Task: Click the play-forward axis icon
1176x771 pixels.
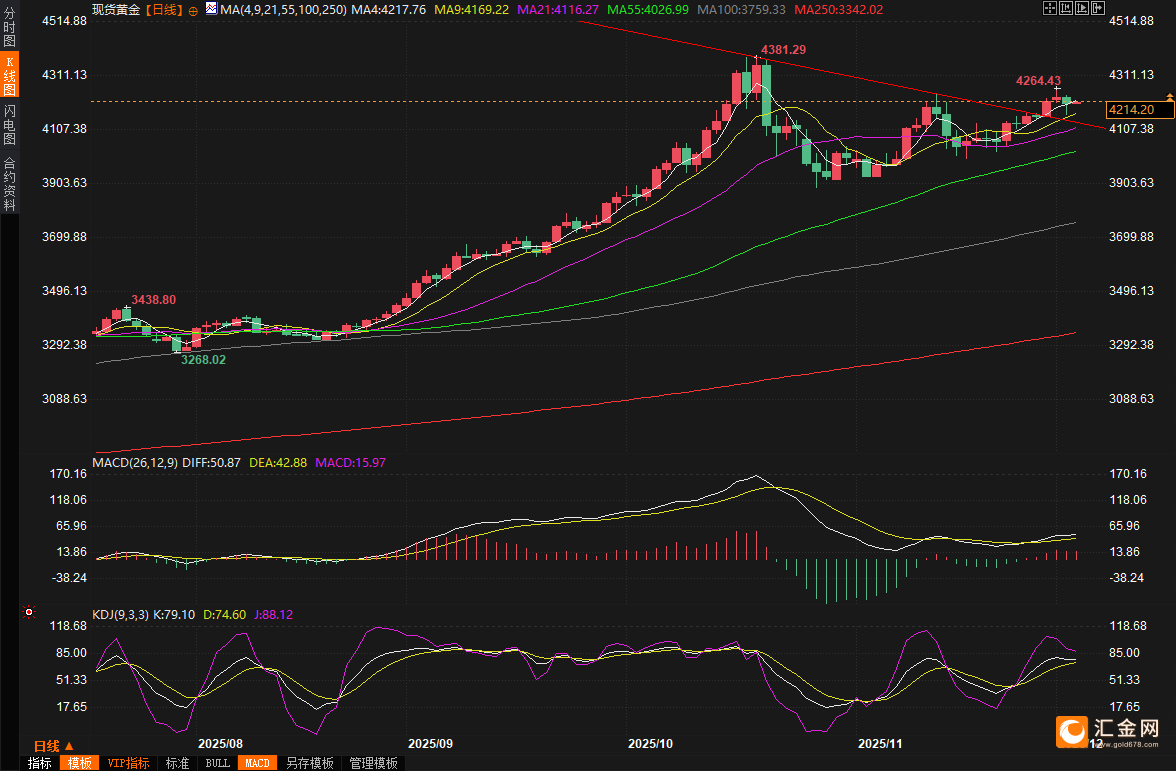Action: [x=1082, y=8]
